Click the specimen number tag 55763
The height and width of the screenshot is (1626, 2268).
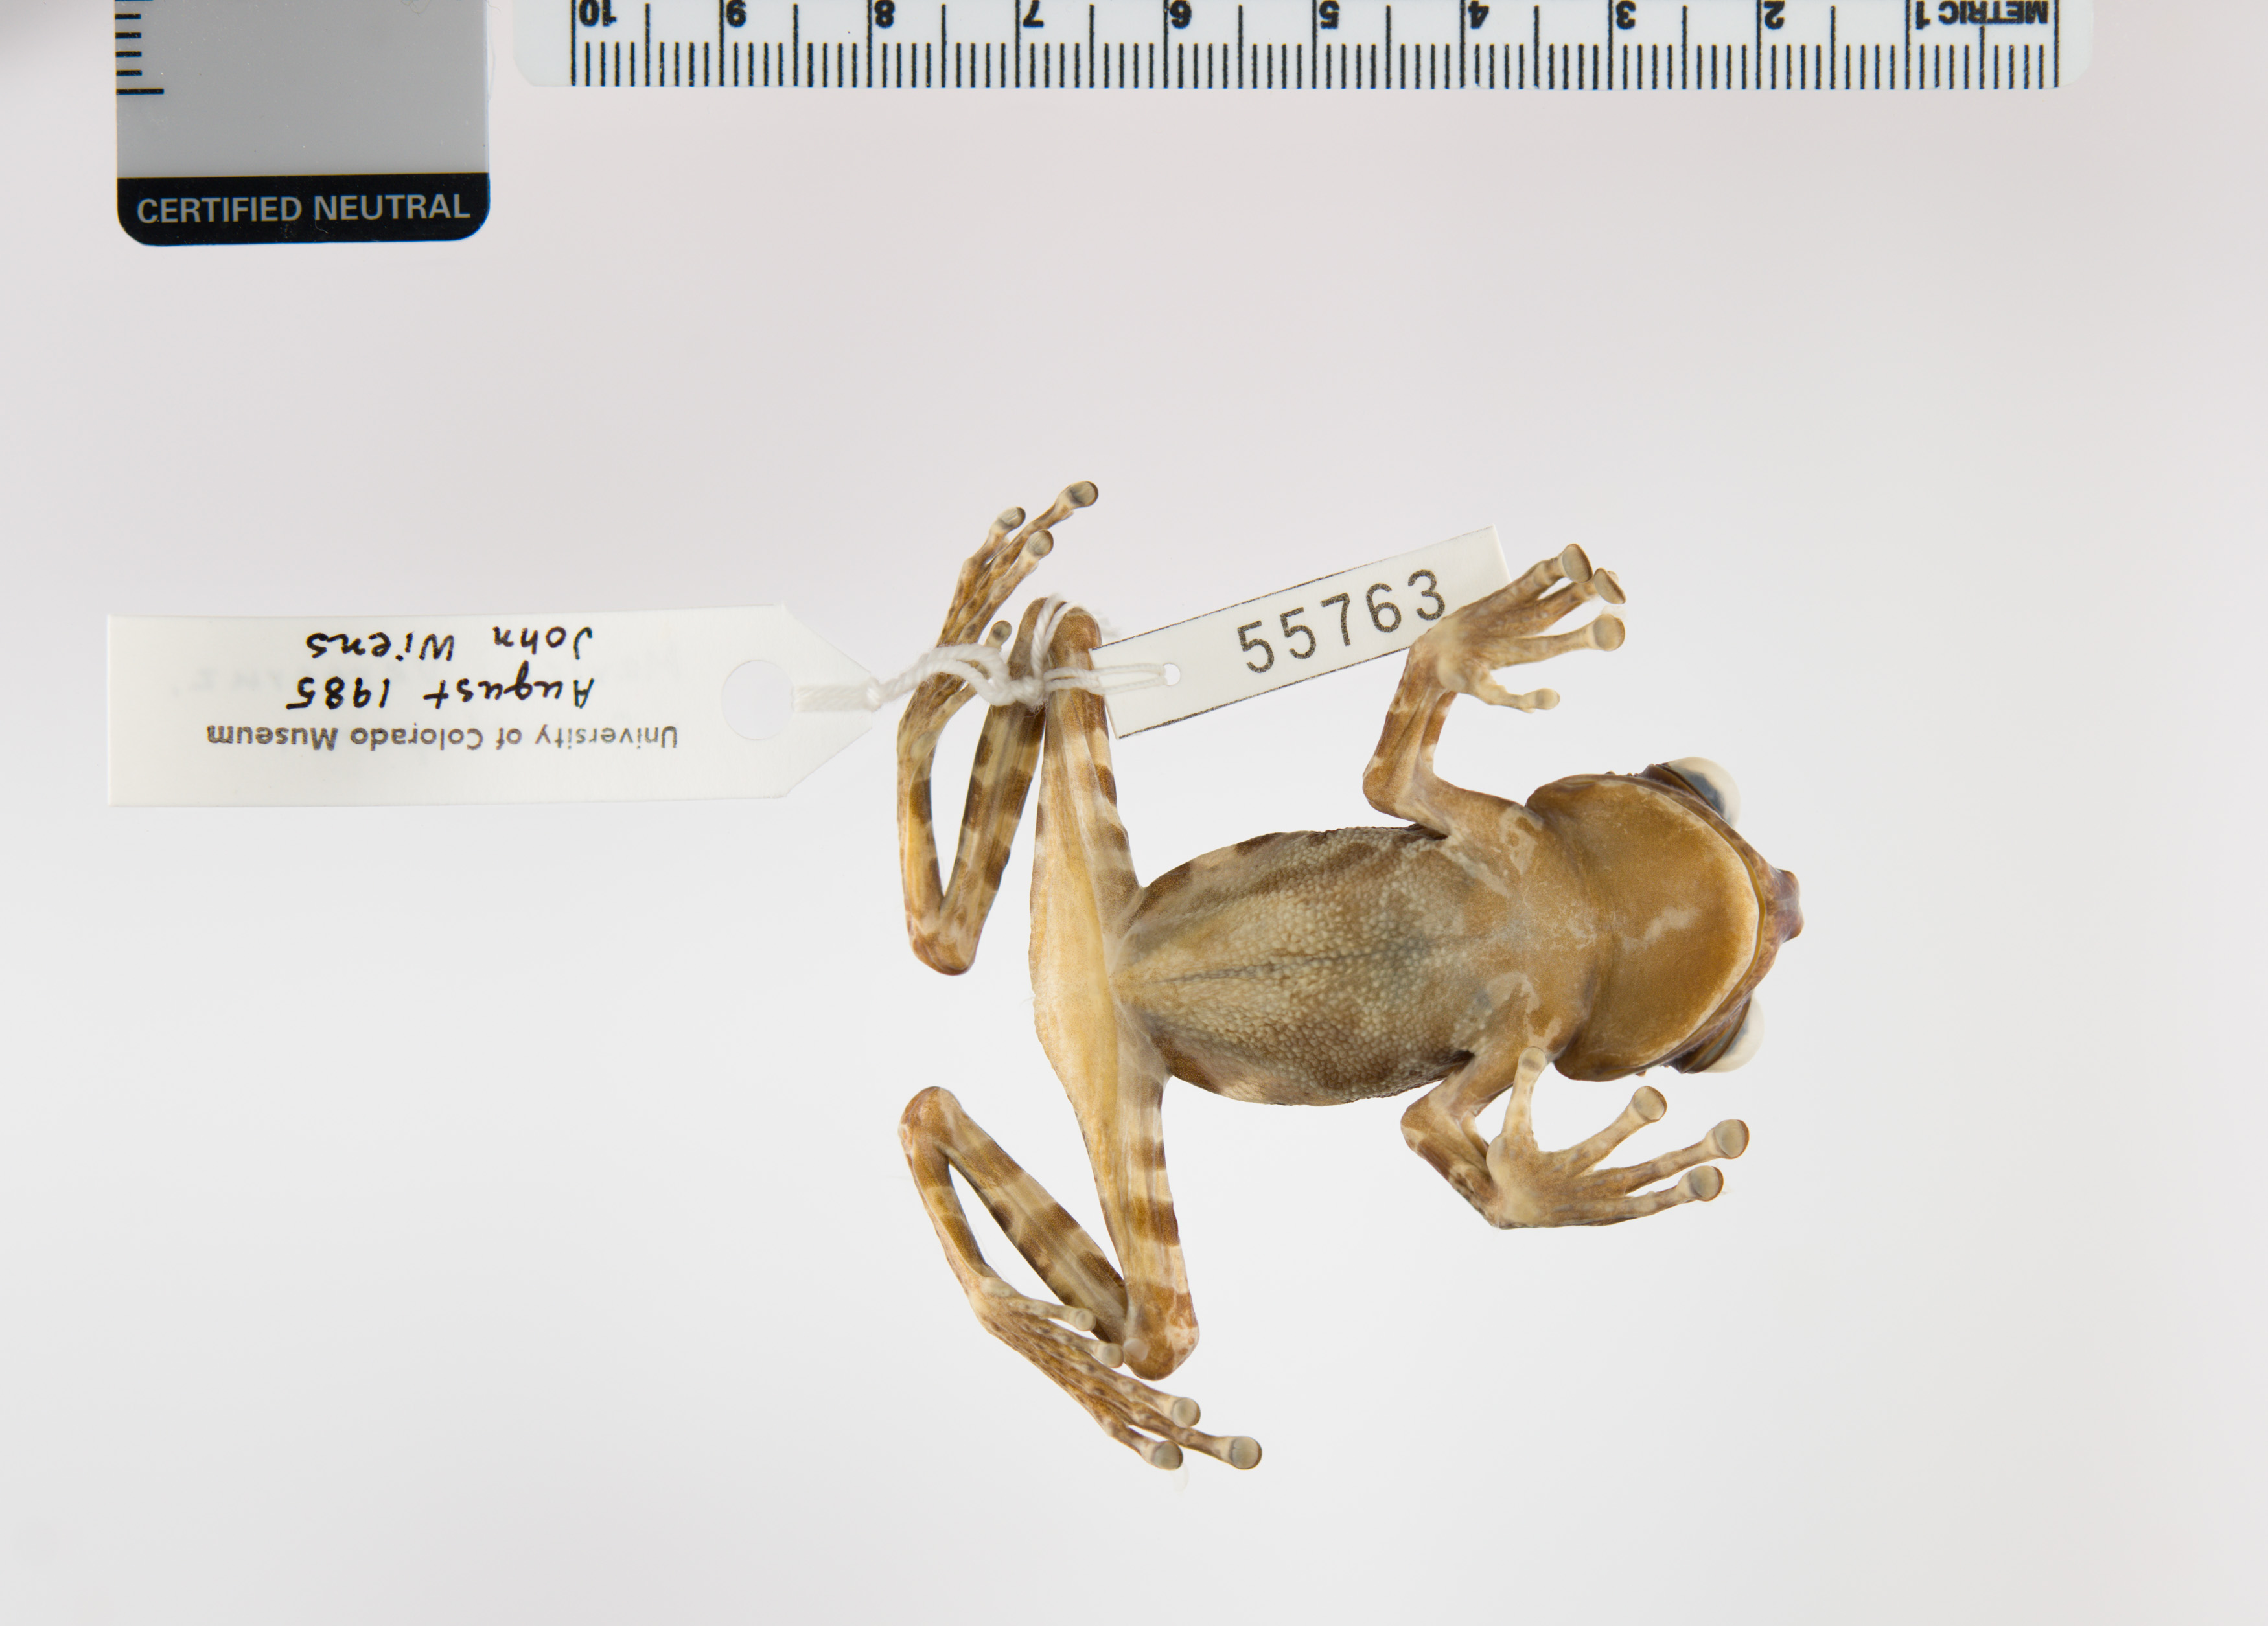(1342, 622)
